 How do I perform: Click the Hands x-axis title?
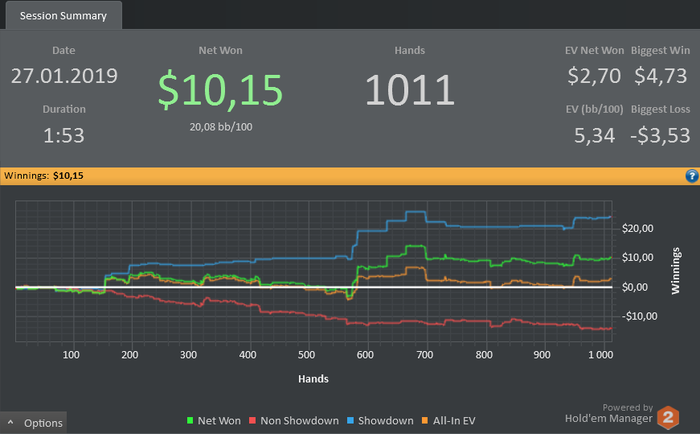tap(313, 379)
